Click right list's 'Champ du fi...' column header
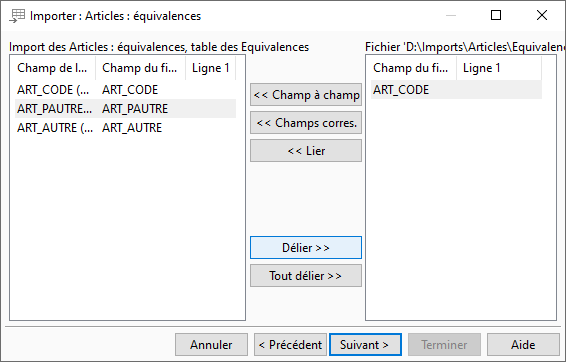Viewport: 566px width, 362px height. pyautogui.click(x=413, y=68)
